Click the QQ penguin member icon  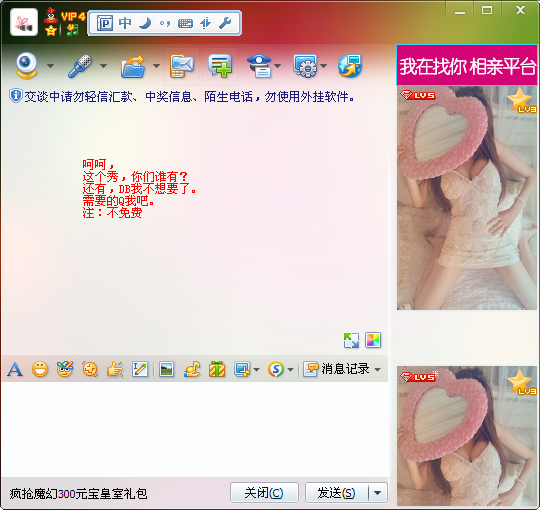click(x=51, y=15)
